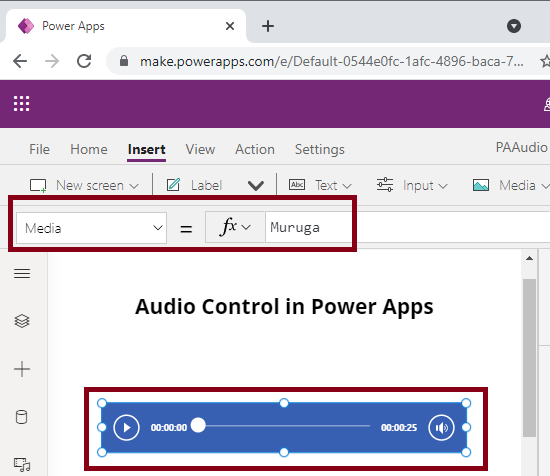This screenshot has width=550, height=476.
Task: Click the browser address bar URL
Action: pyautogui.click(x=331, y=61)
